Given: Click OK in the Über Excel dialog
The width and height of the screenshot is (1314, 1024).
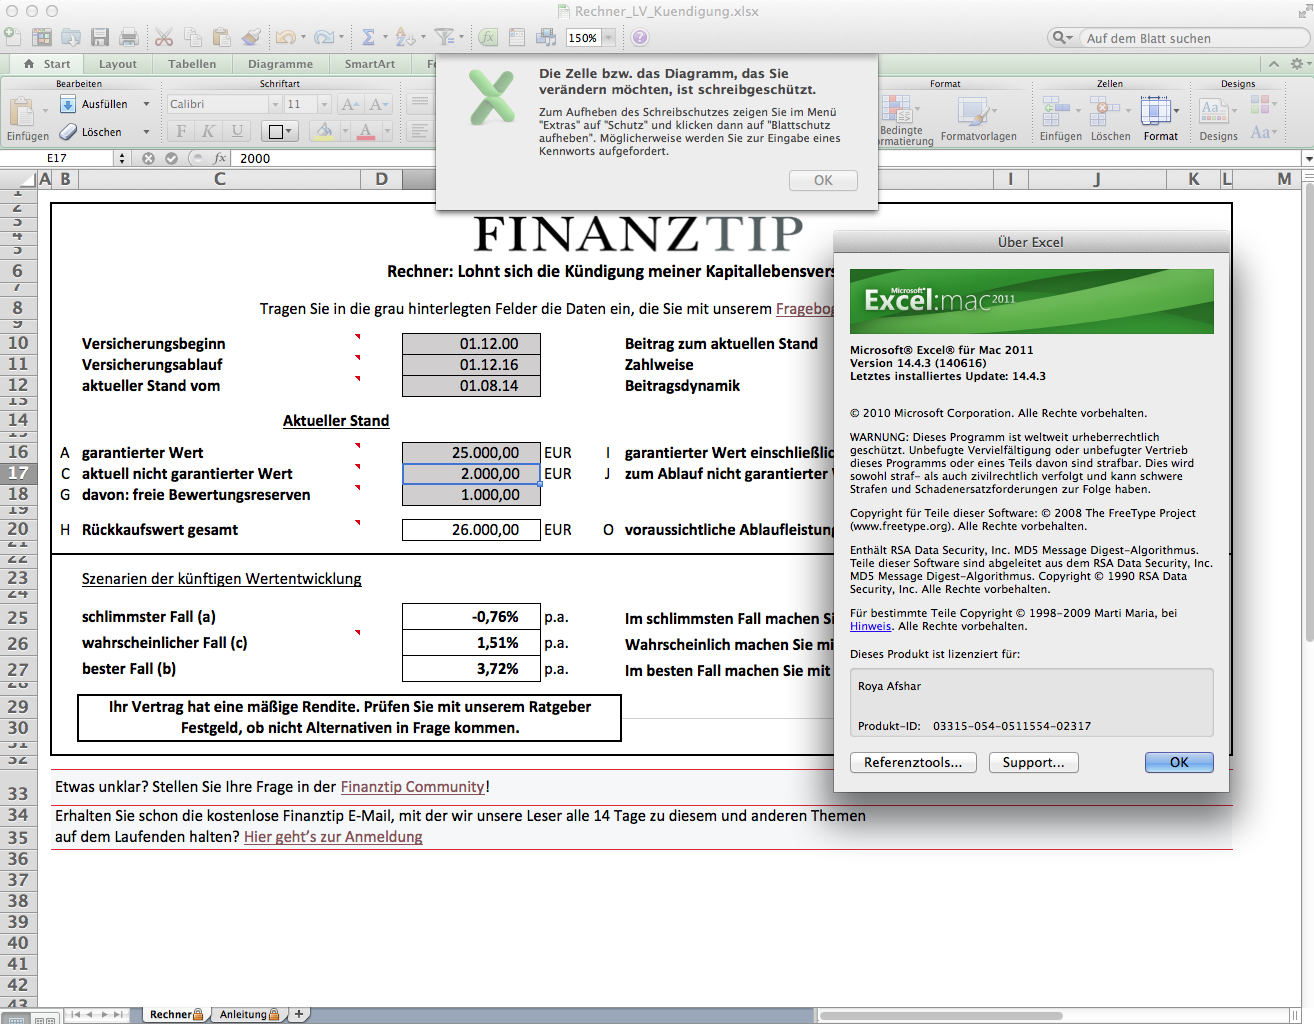Looking at the screenshot, I should point(1178,762).
